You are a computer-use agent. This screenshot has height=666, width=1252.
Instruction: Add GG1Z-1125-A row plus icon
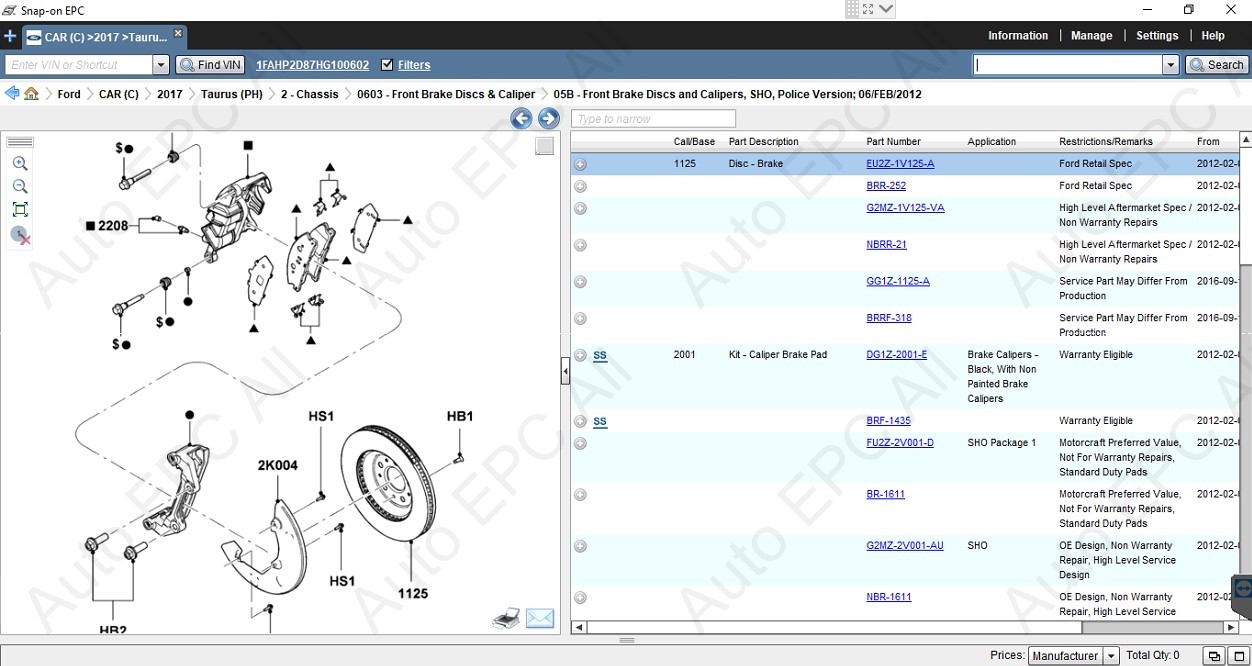[x=580, y=282]
